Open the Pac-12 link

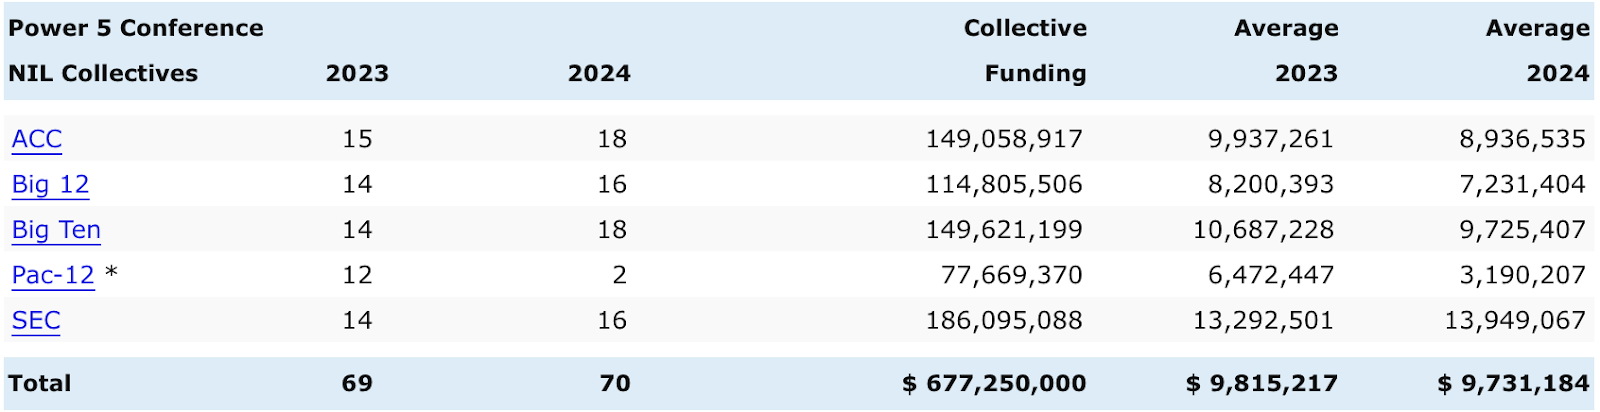coord(53,275)
